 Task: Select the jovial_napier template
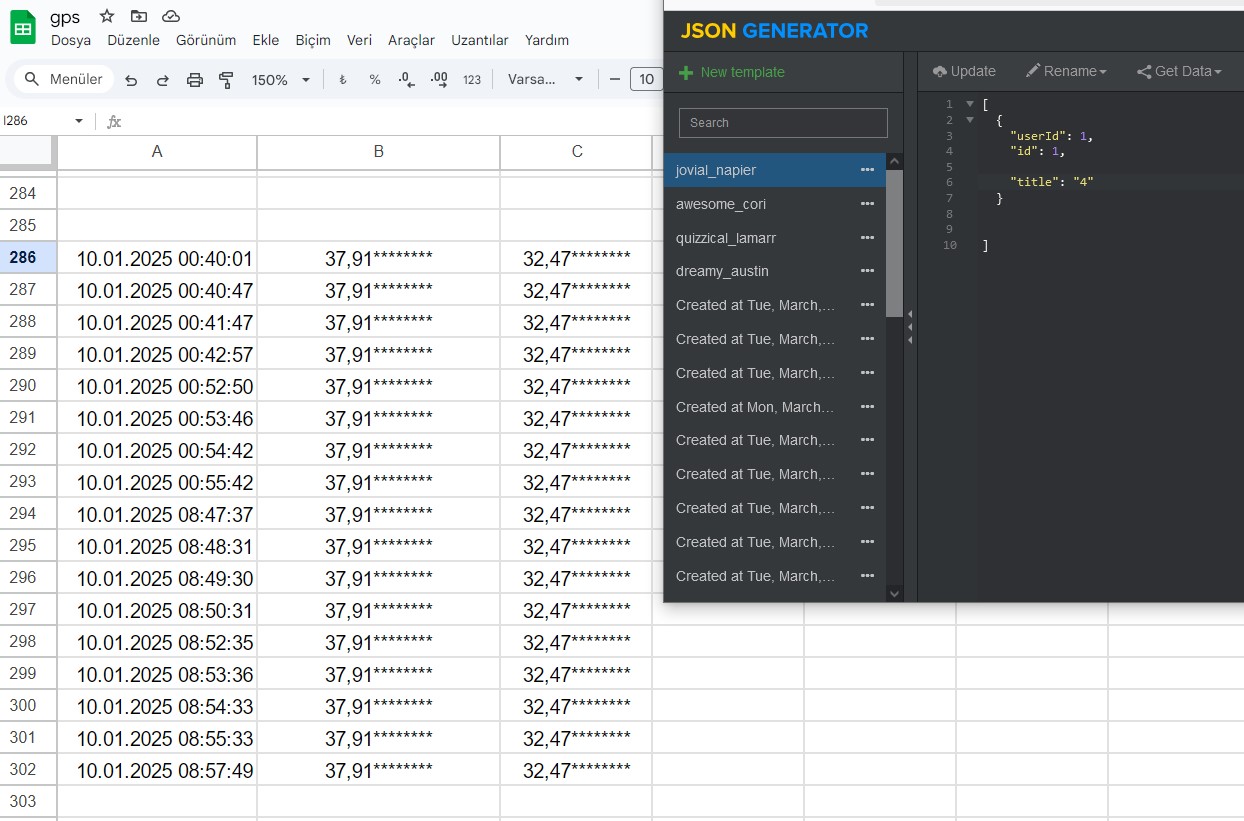(774, 170)
